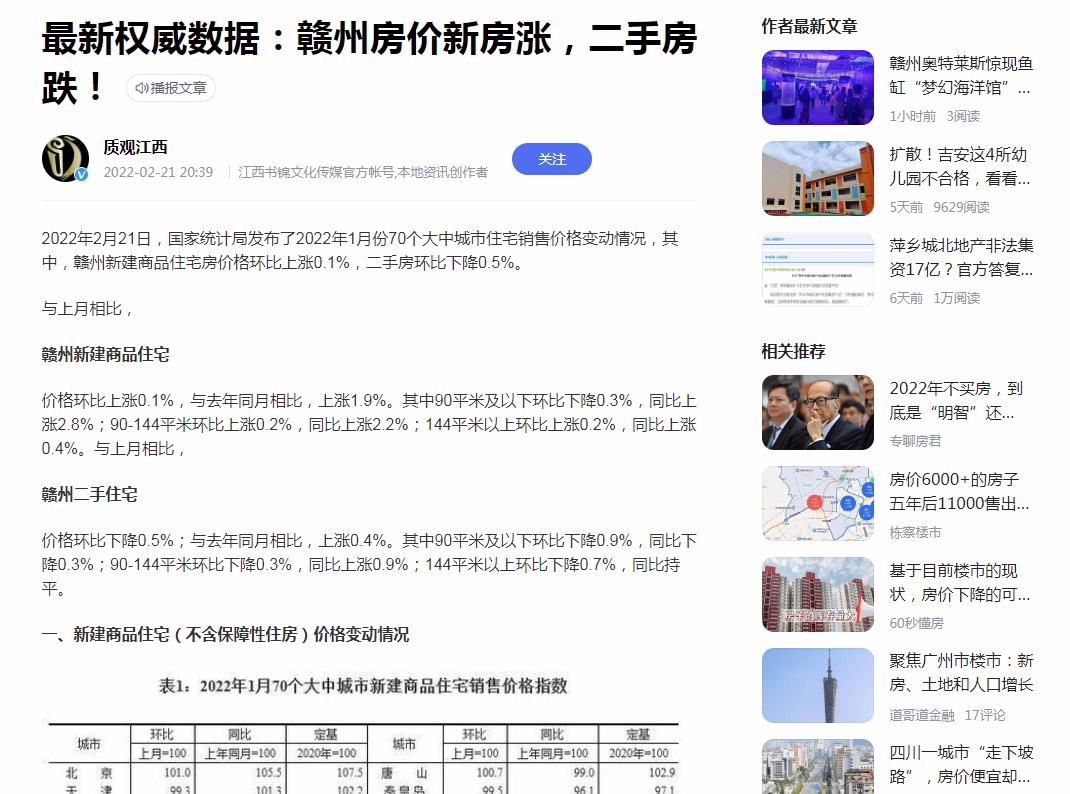This screenshot has width=1070, height=794.
Task: Open thumbnail of the 赣州奥特莱斯 aquarium article
Action: [x=818, y=87]
